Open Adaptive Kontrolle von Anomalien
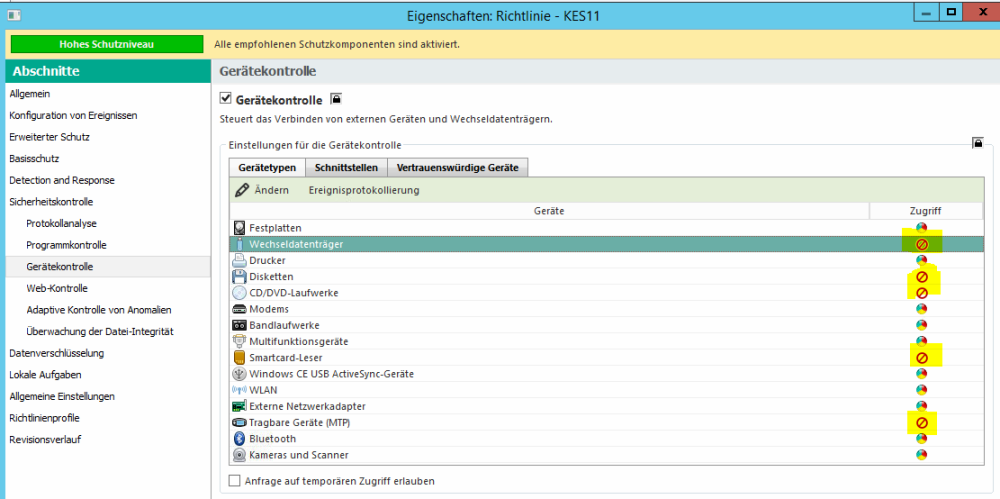Screen dimensions: 1000x499 99,310
